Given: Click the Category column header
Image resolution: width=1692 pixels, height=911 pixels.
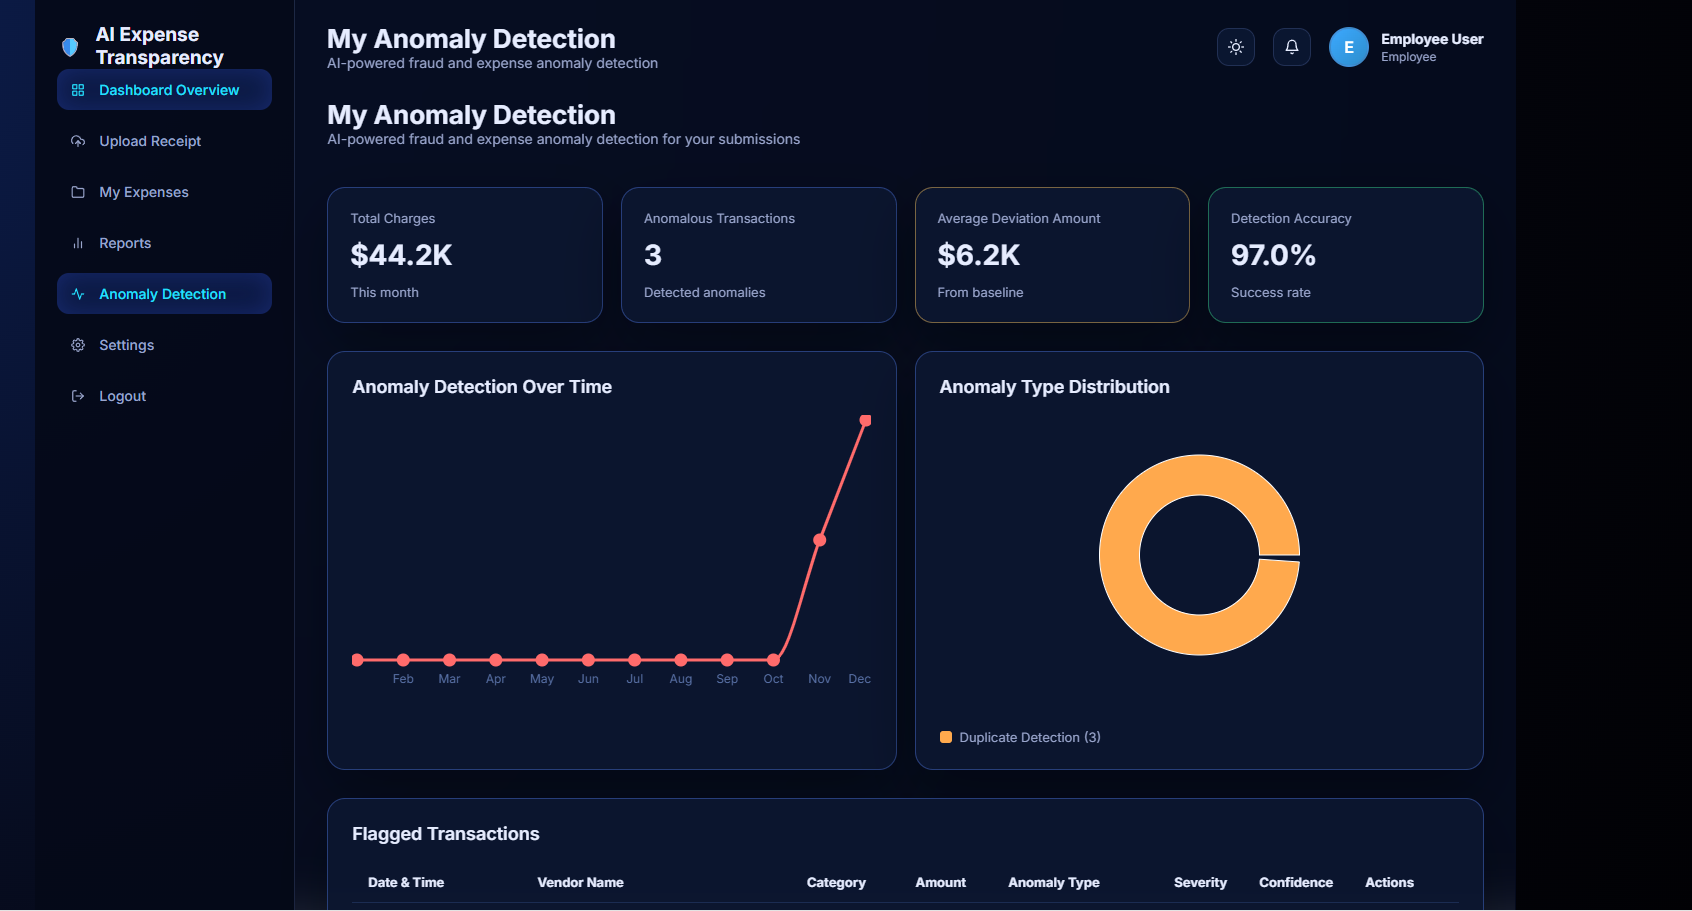Looking at the screenshot, I should 836,882.
